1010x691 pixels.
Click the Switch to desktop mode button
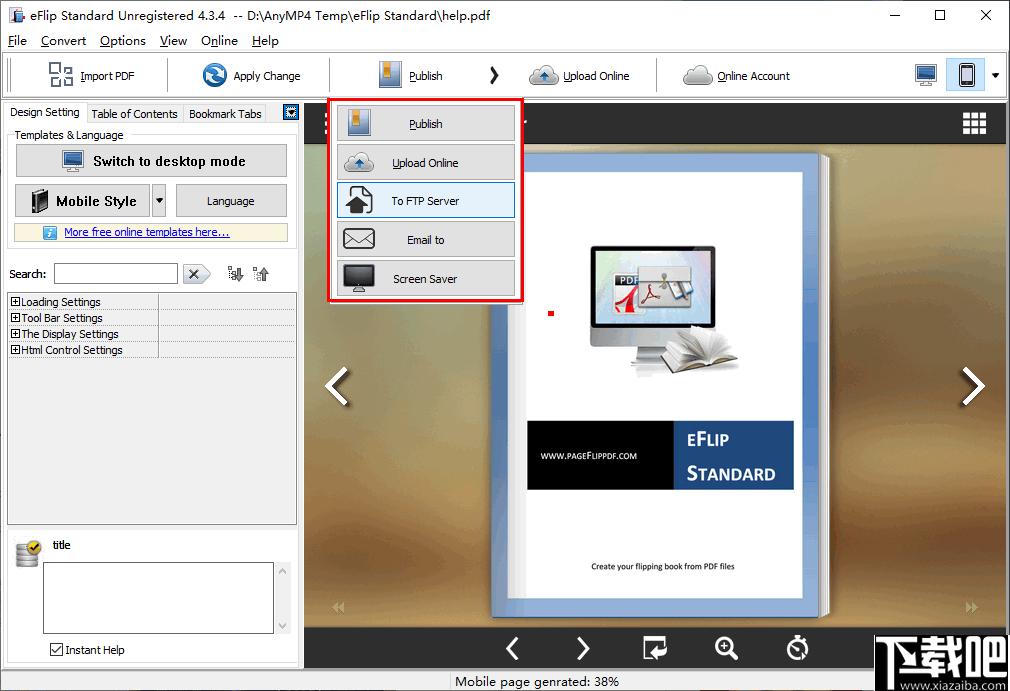coord(151,161)
